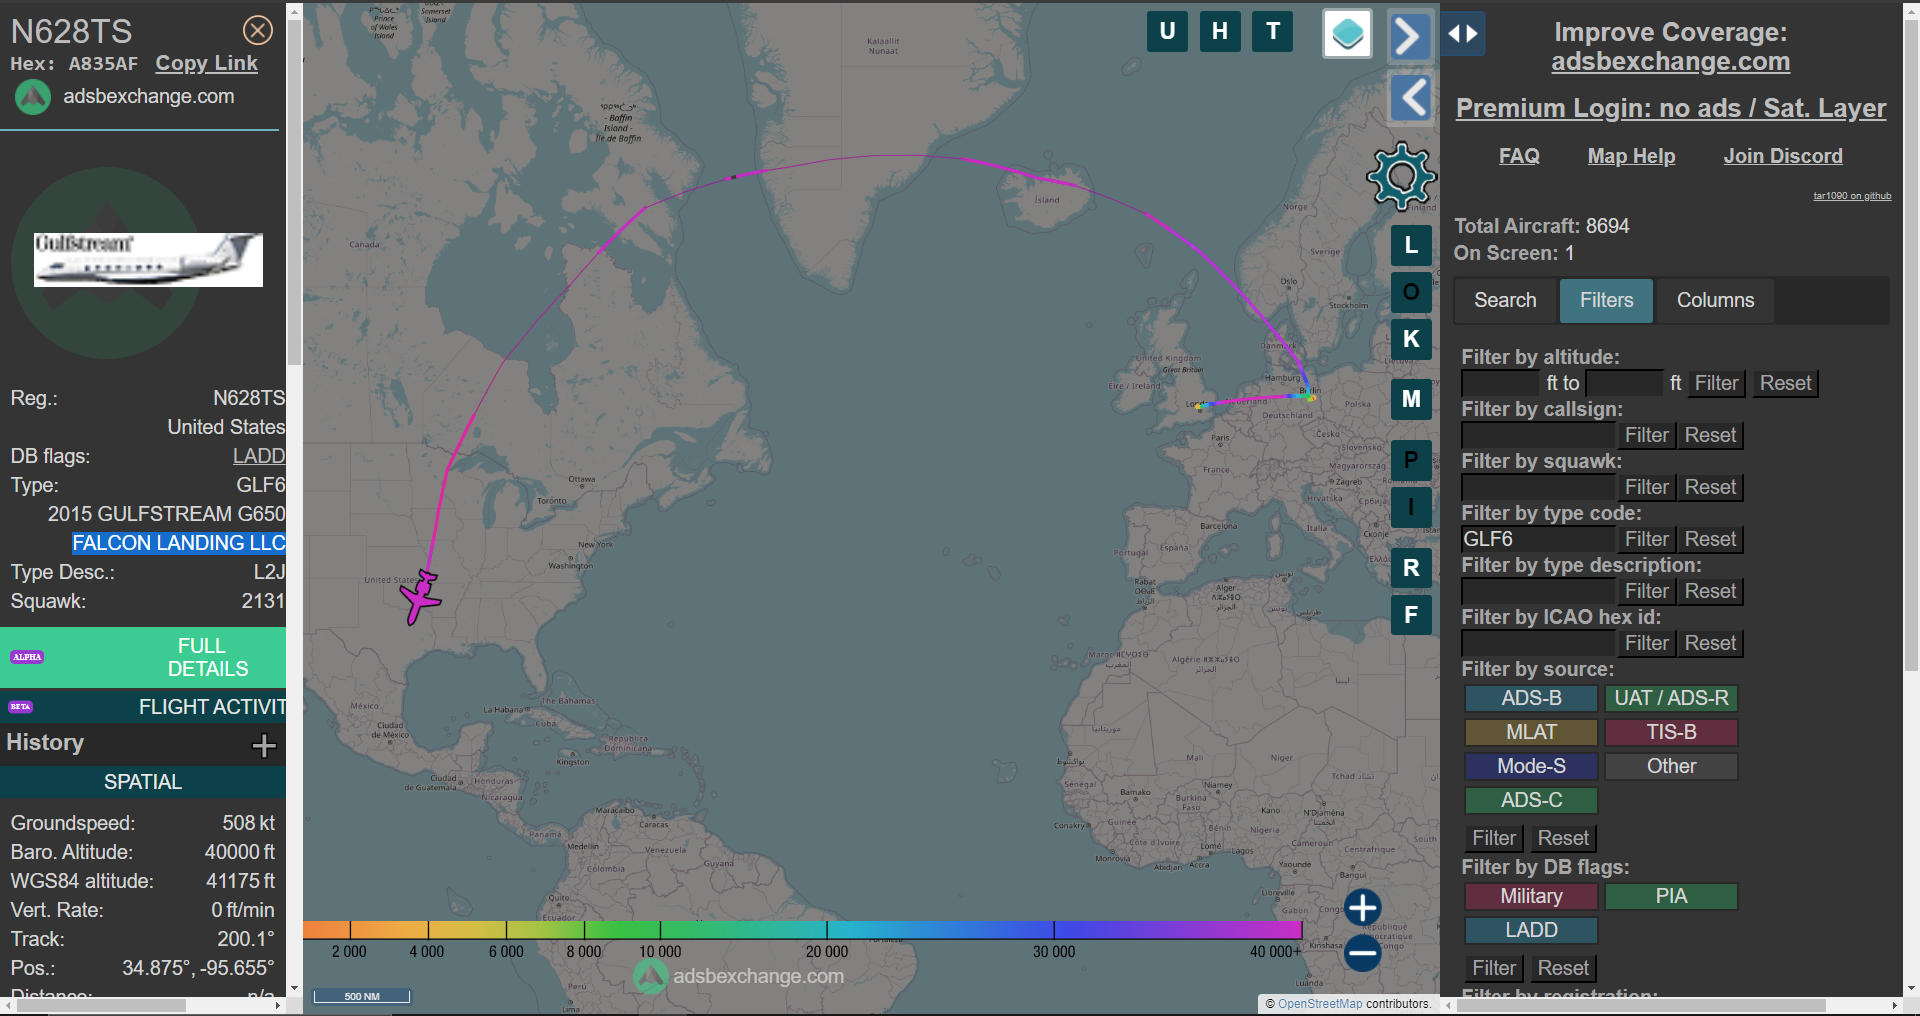This screenshot has width=1920, height=1016.
Task: Toggle the UAT / ADS-R source filter
Action: pyautogui.click(x=1671, y=698)
